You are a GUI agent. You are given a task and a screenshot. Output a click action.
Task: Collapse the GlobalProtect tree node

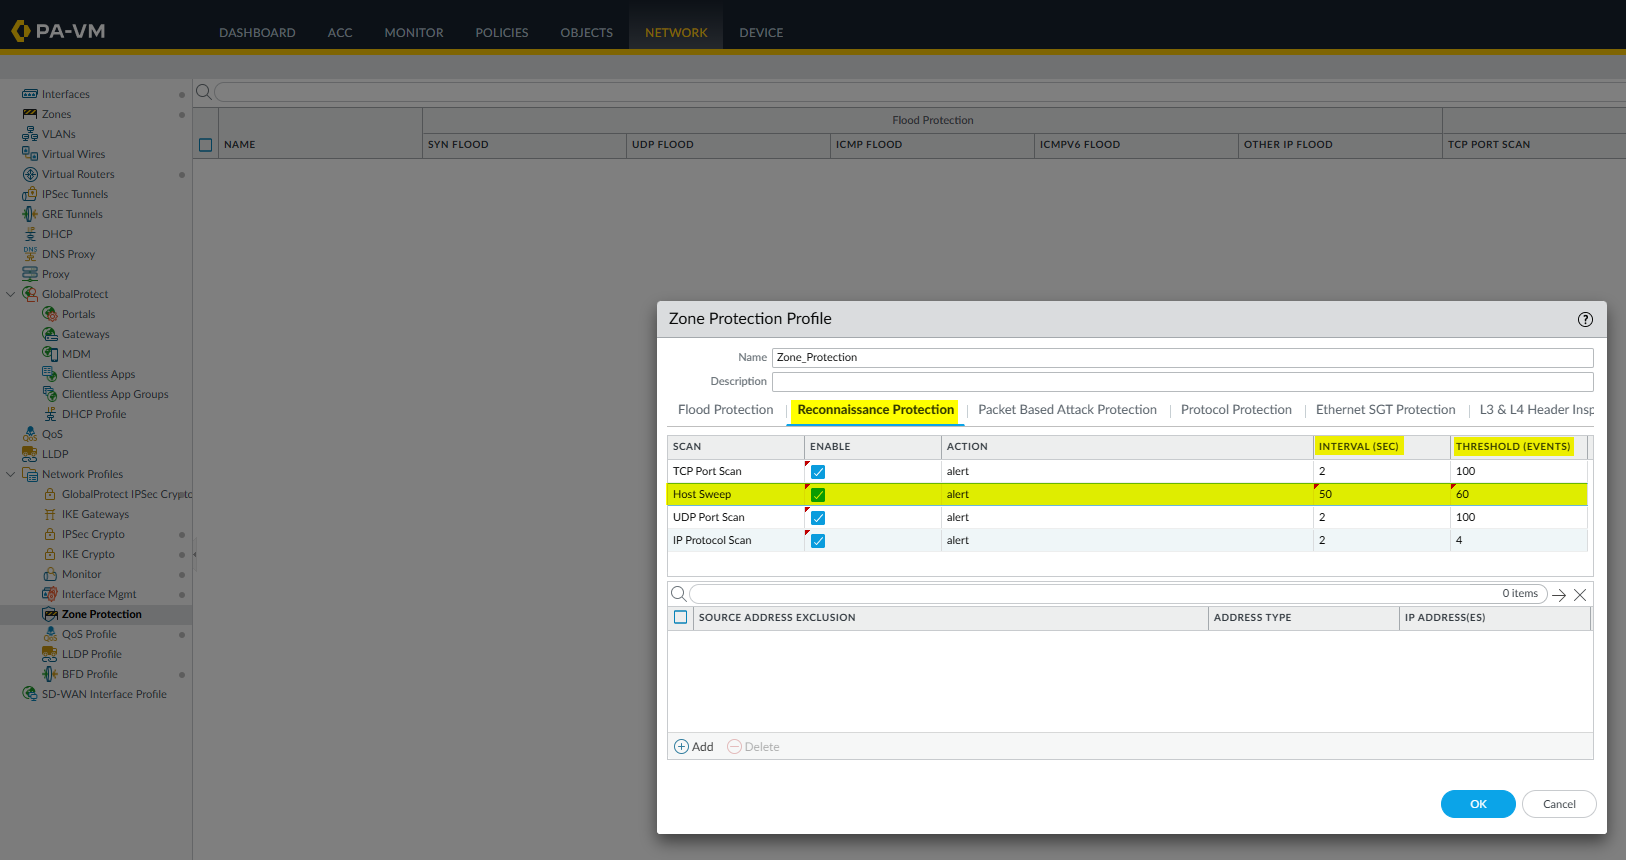(11, 294)
